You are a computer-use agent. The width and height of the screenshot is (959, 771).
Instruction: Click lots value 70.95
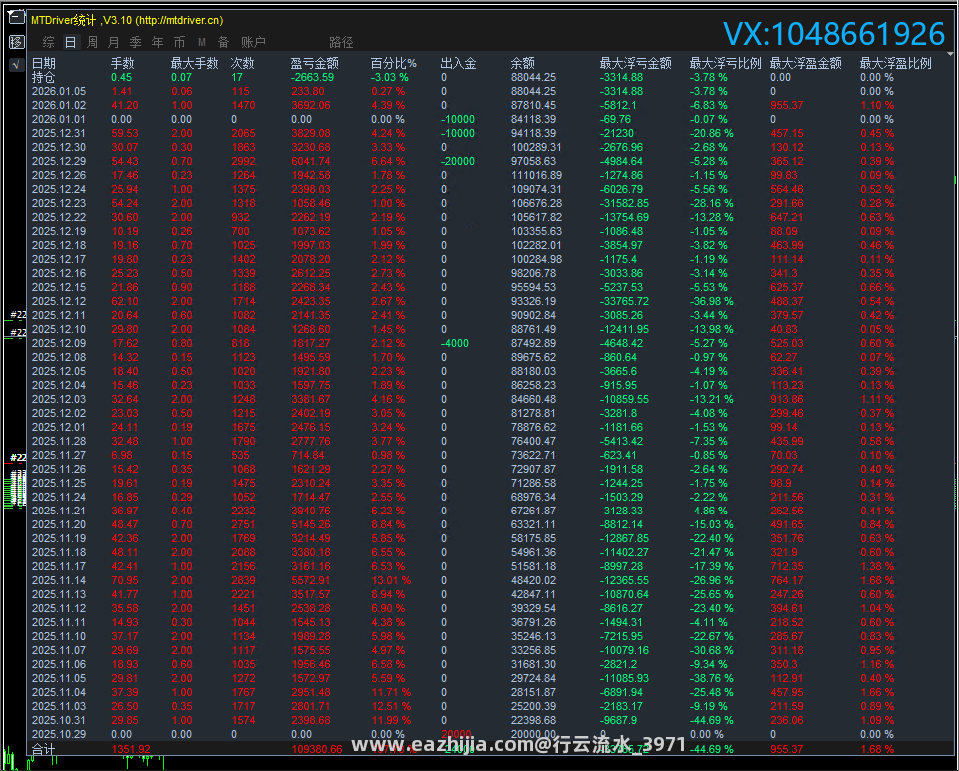tap(125, 580)
